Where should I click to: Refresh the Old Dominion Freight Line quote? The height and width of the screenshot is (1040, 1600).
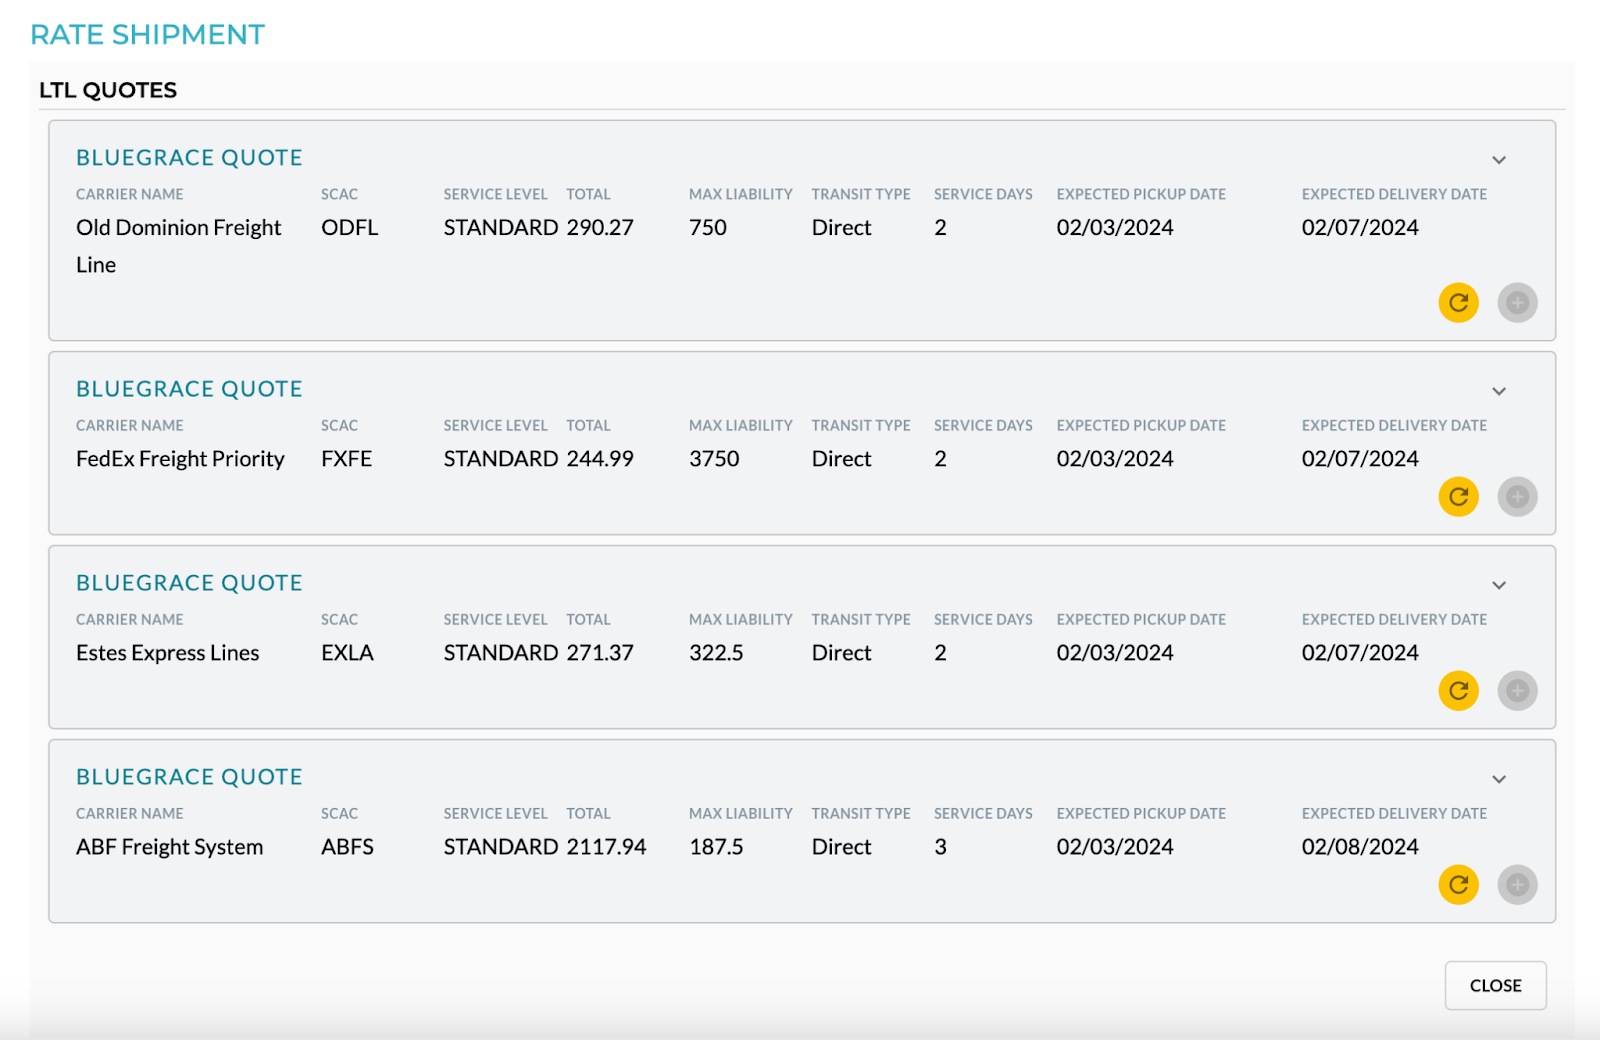coord(1458,303)
